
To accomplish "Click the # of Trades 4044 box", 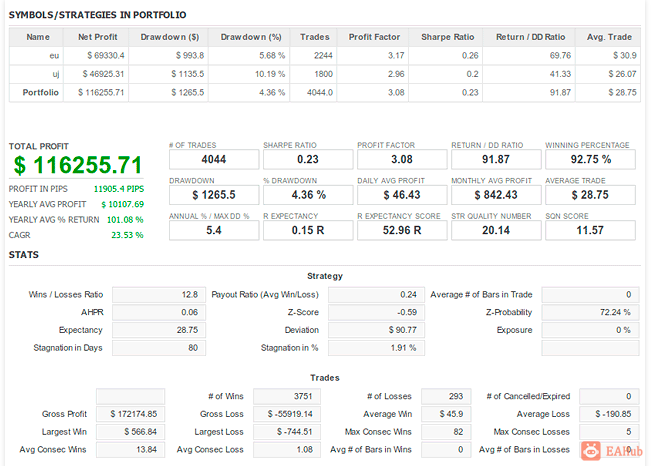I will tap(214, 159).
